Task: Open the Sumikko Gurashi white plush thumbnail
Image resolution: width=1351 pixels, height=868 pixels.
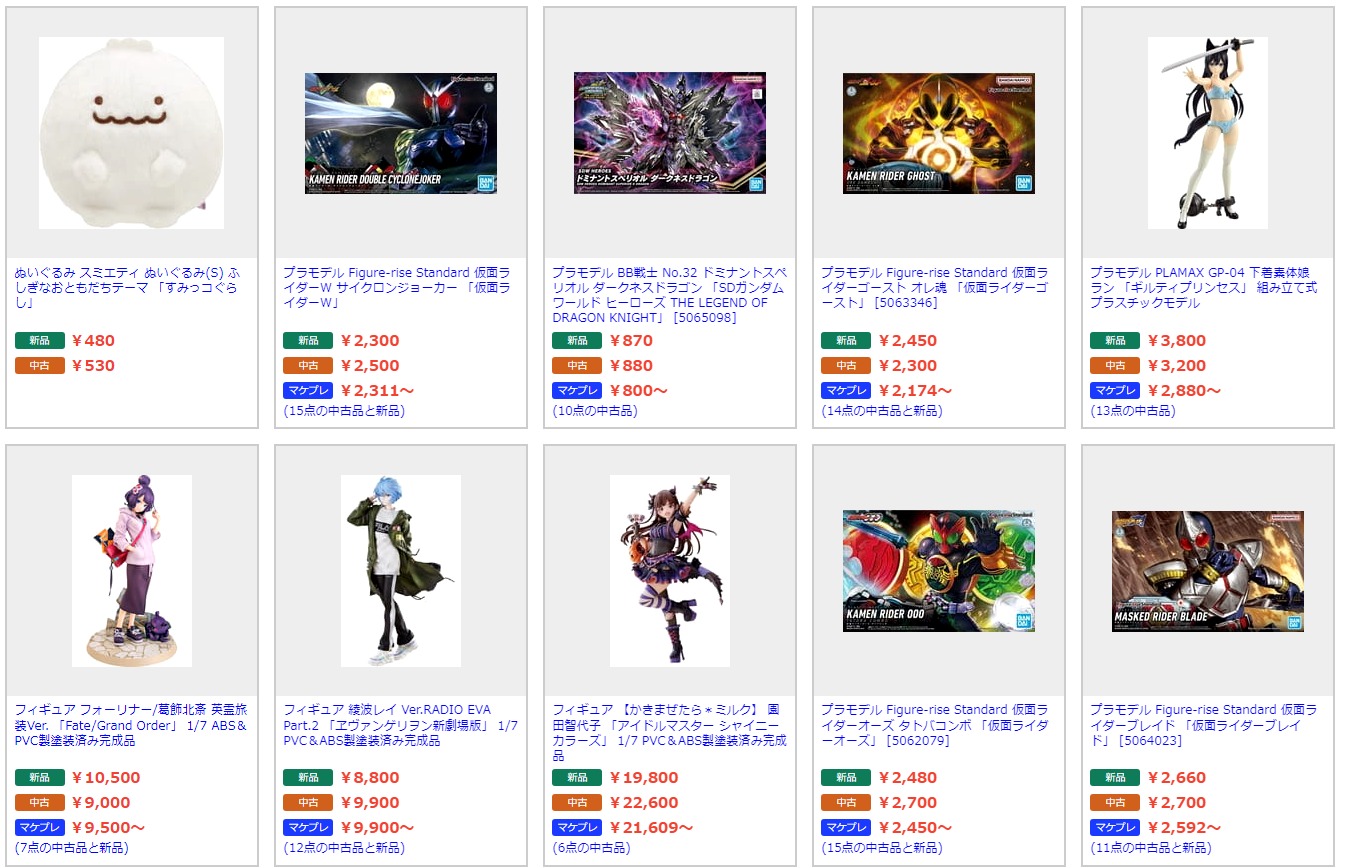Action: tap(131, 133)
